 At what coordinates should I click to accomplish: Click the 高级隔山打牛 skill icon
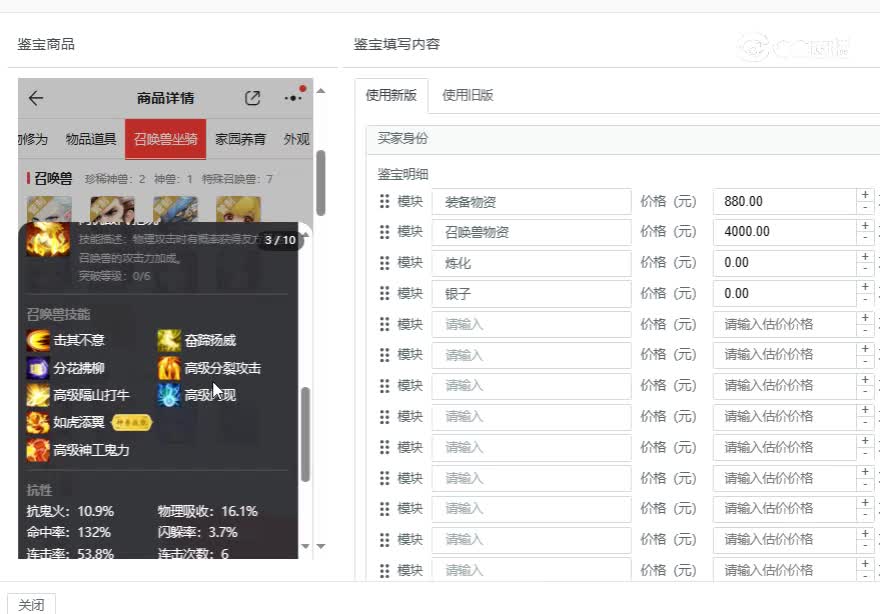[x=38, y=395]
